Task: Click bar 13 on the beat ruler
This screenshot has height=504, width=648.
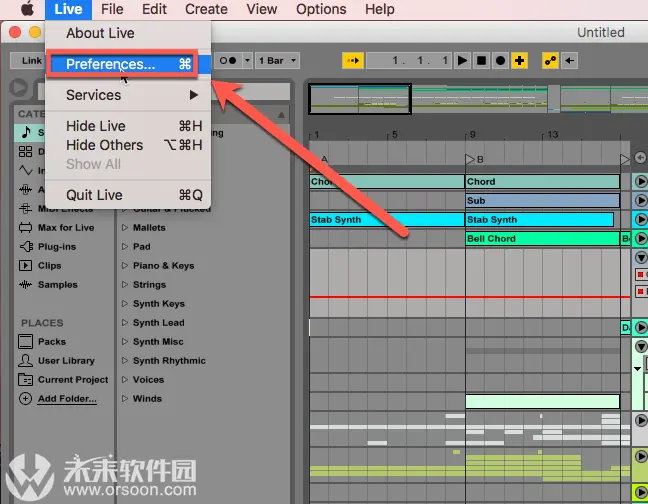Action: click(x=553, y=135)
